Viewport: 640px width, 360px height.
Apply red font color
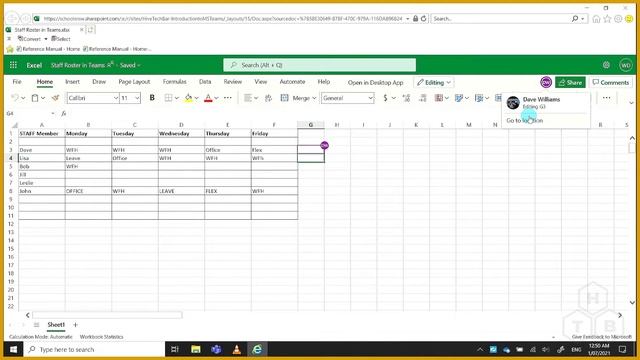click(208, 98)
